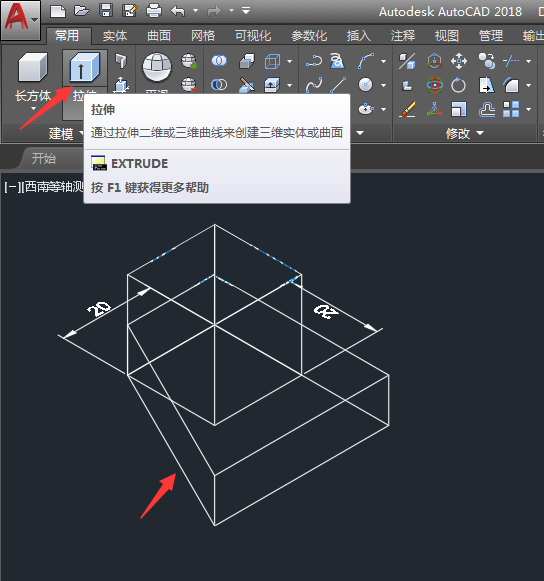544x581 pixels.
Task: Select the Polyline draw tool
Action: [x=314, y=61]
